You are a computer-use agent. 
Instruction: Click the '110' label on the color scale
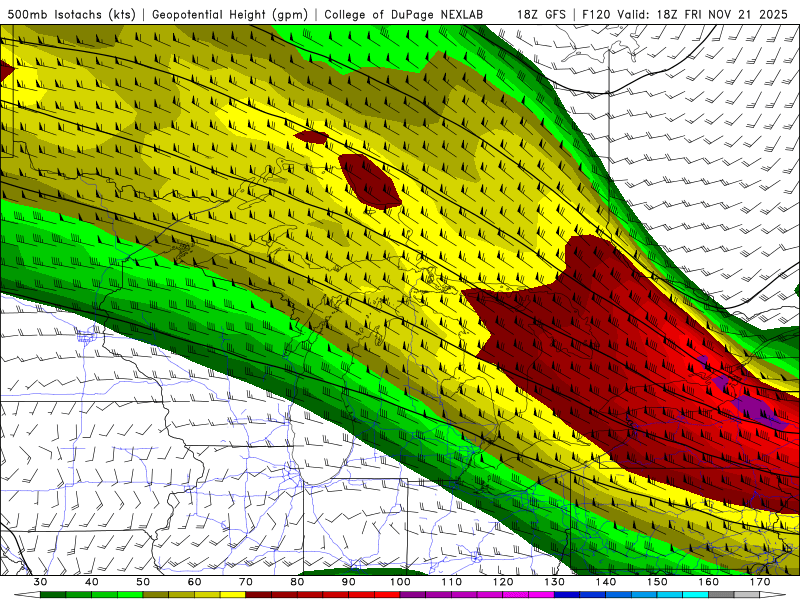[452, 582]
